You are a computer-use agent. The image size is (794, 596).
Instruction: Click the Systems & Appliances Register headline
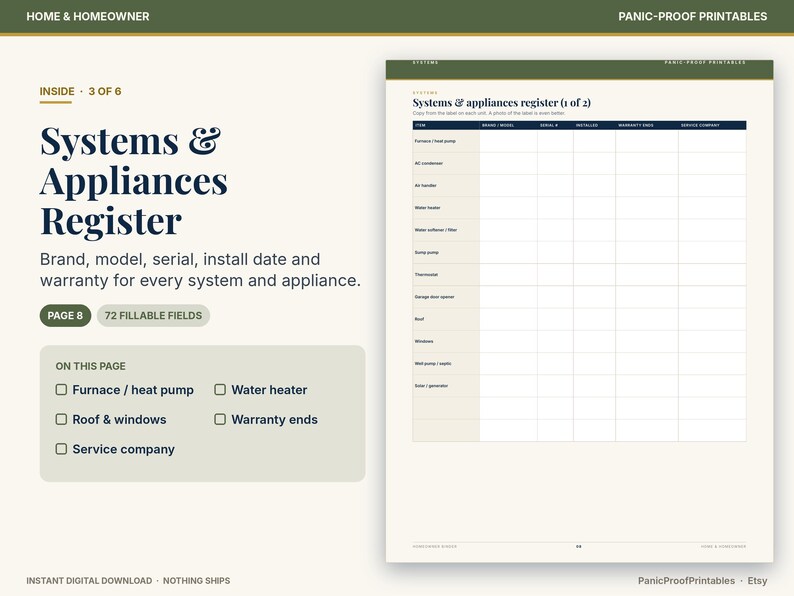click(x=134, y=181)
